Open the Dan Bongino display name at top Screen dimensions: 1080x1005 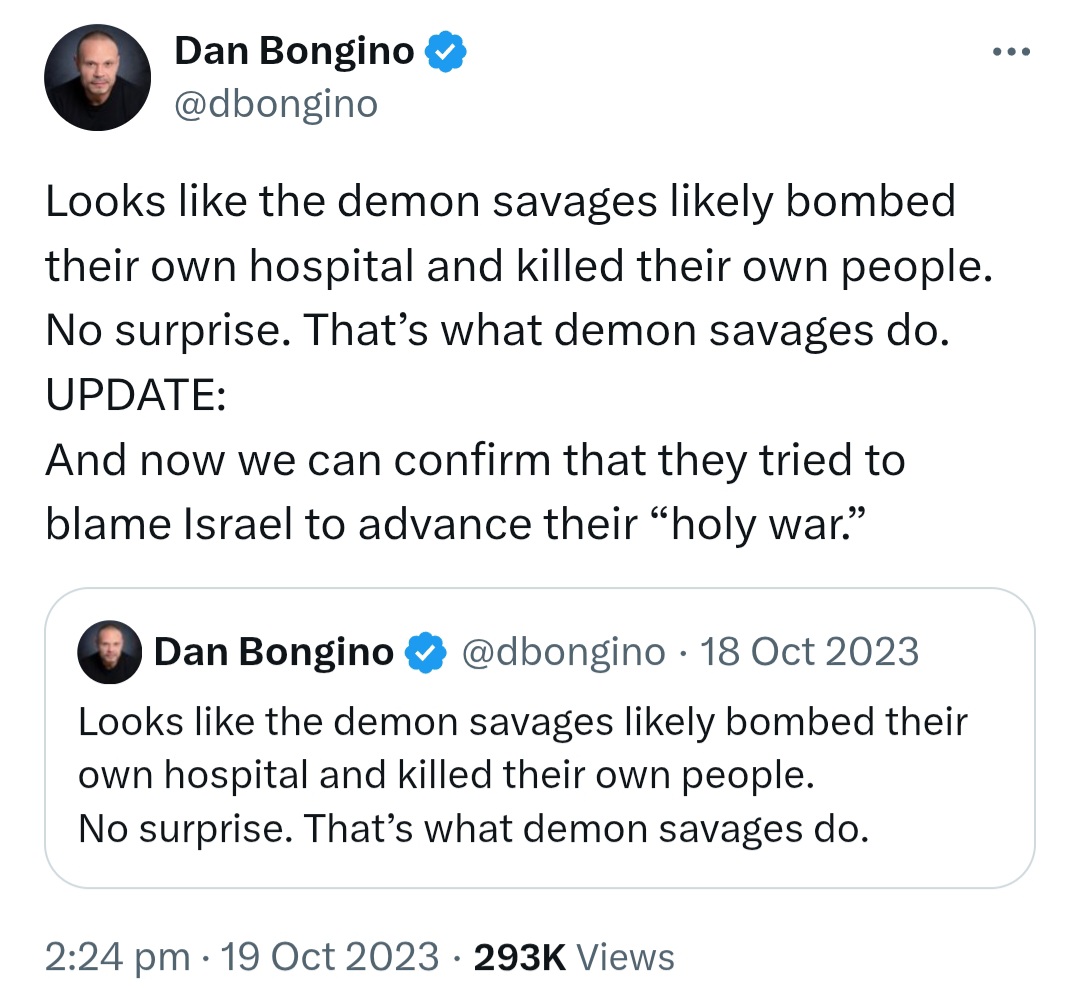tap(294, 52)
